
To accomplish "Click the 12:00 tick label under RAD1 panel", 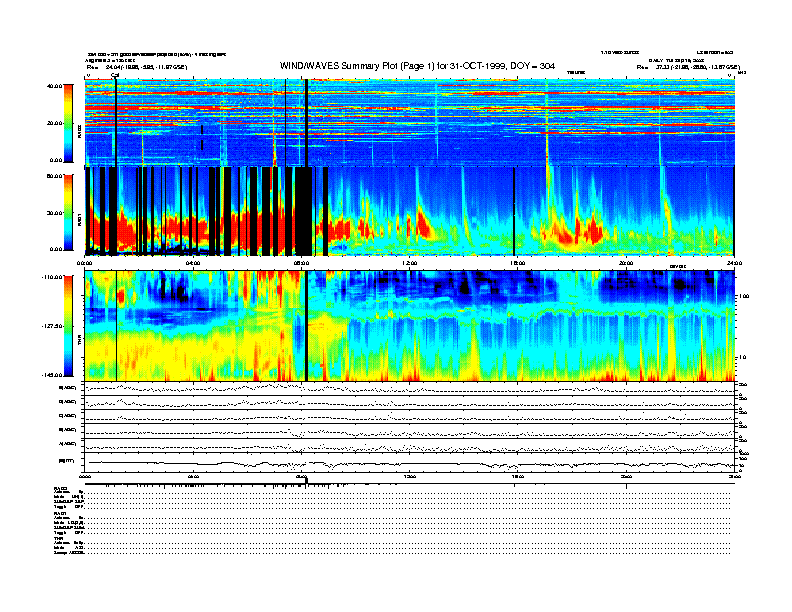I will pos(410,263).
